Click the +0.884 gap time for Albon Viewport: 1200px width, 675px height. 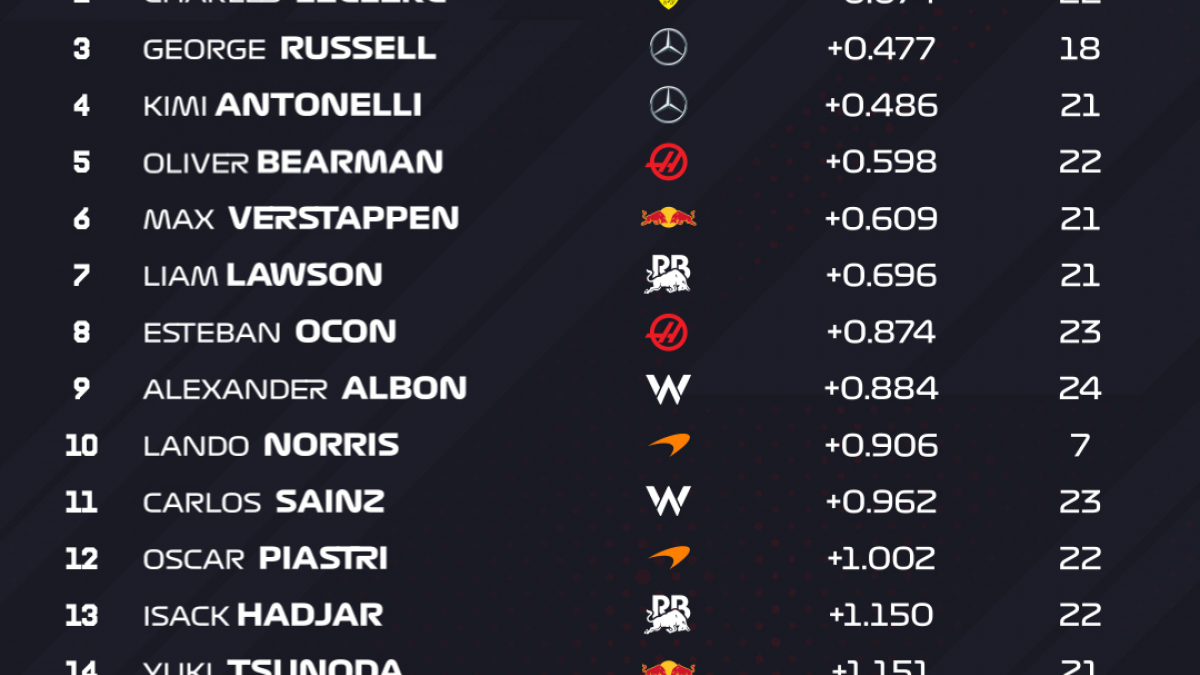(x=881, y=388)
